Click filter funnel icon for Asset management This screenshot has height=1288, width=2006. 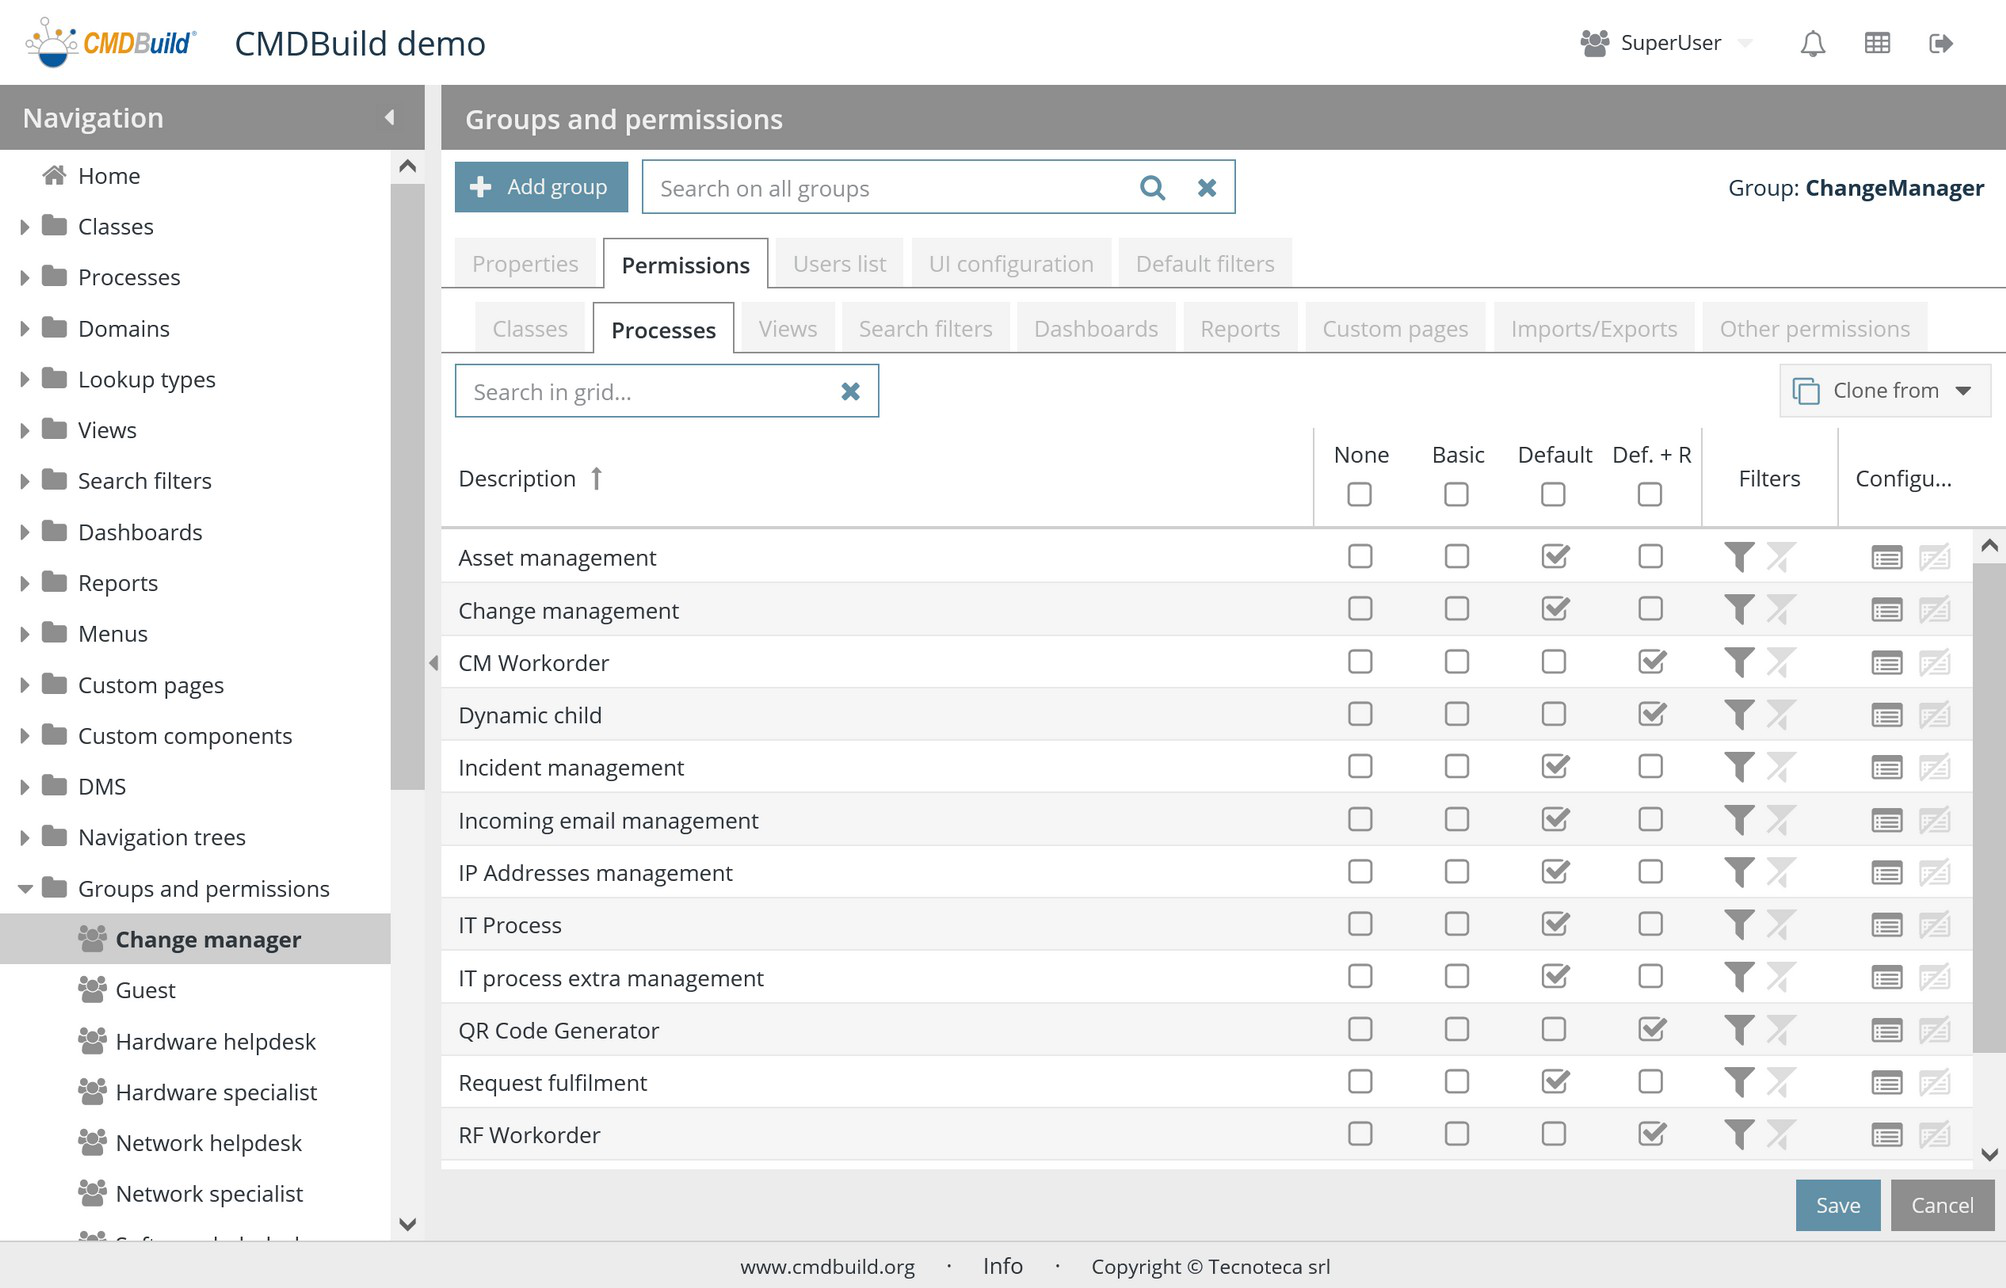tap(1739, 557)
